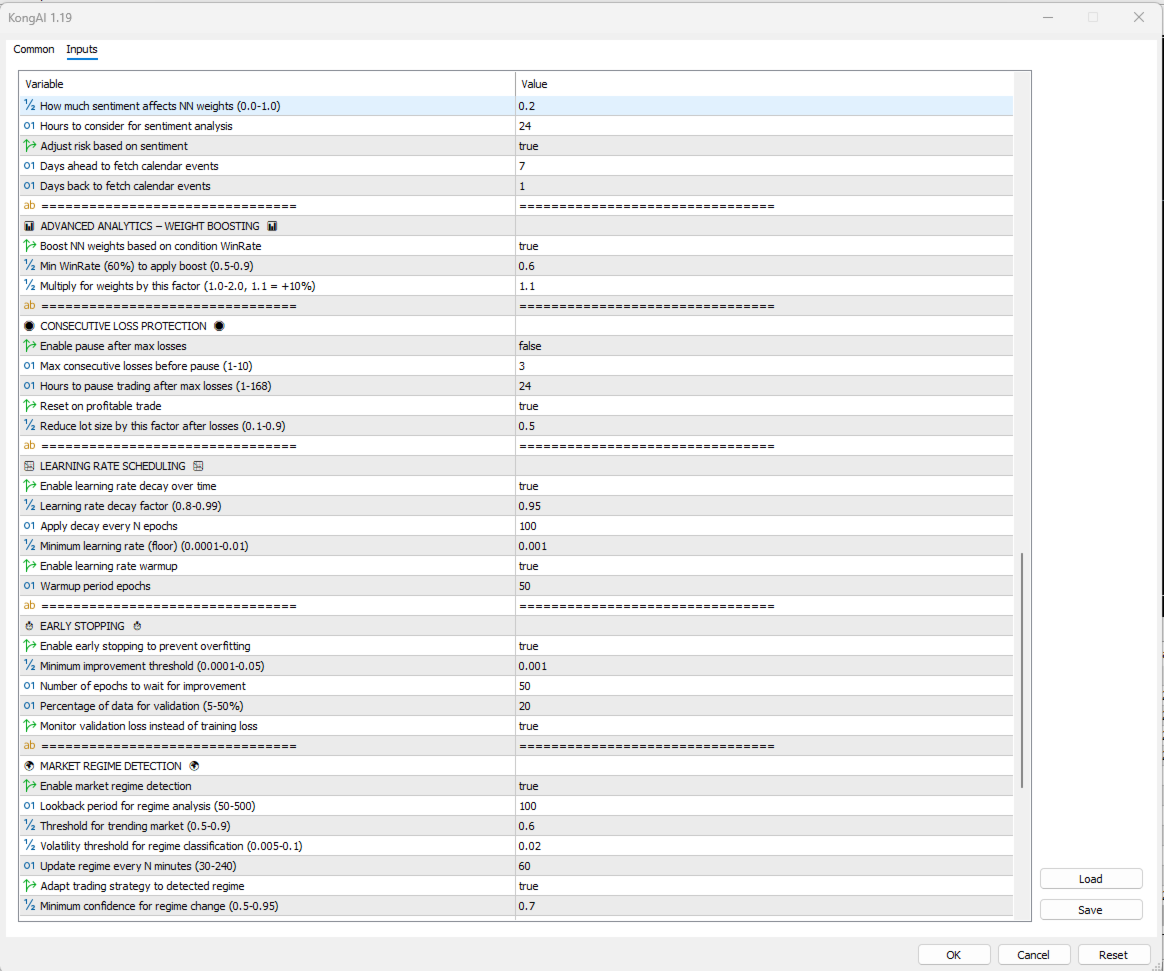Toggle Boost NN weights value true
Screen dimensions: 1164x971
764,246
